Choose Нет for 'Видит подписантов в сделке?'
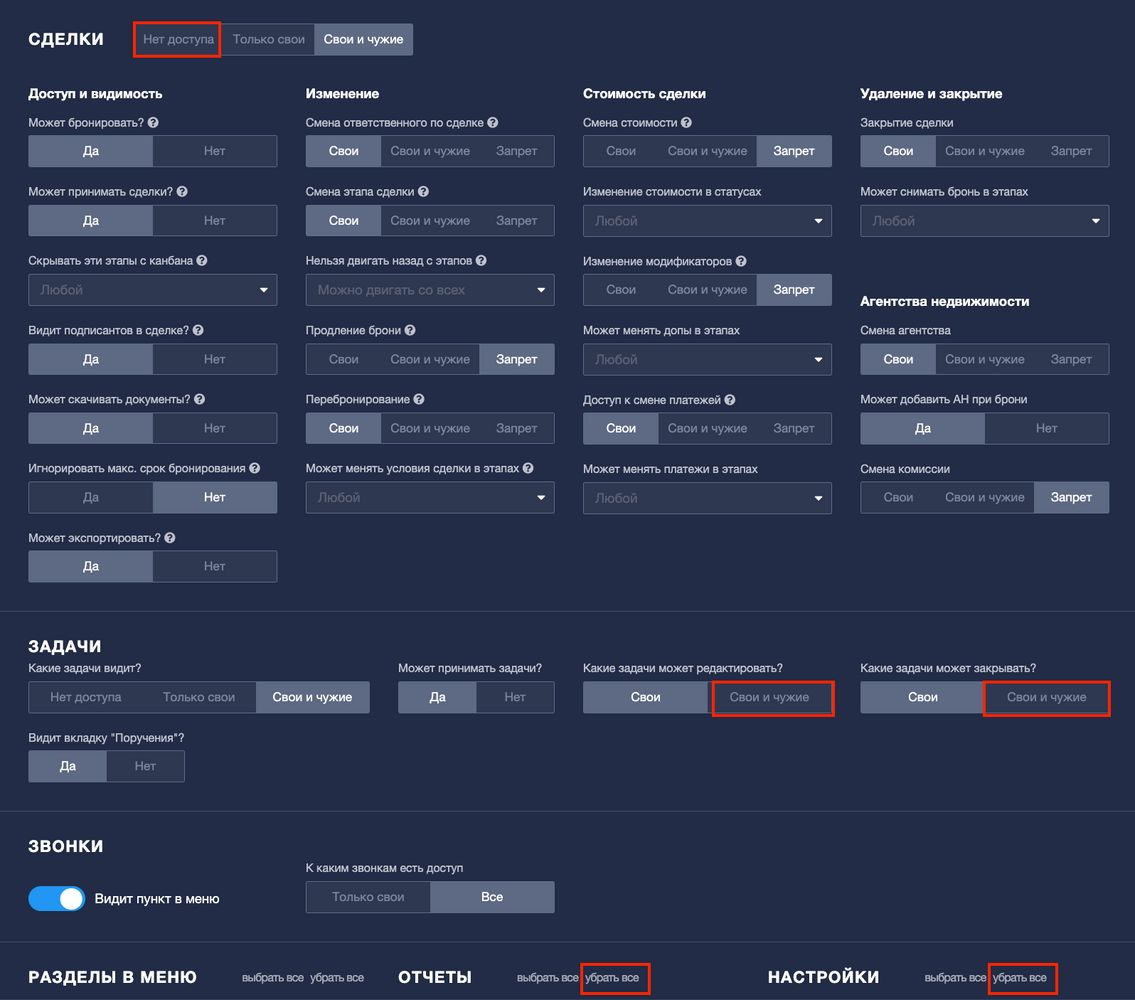Image resolution: width=1135 pixels, height=1000 pixels. point(214,358)
